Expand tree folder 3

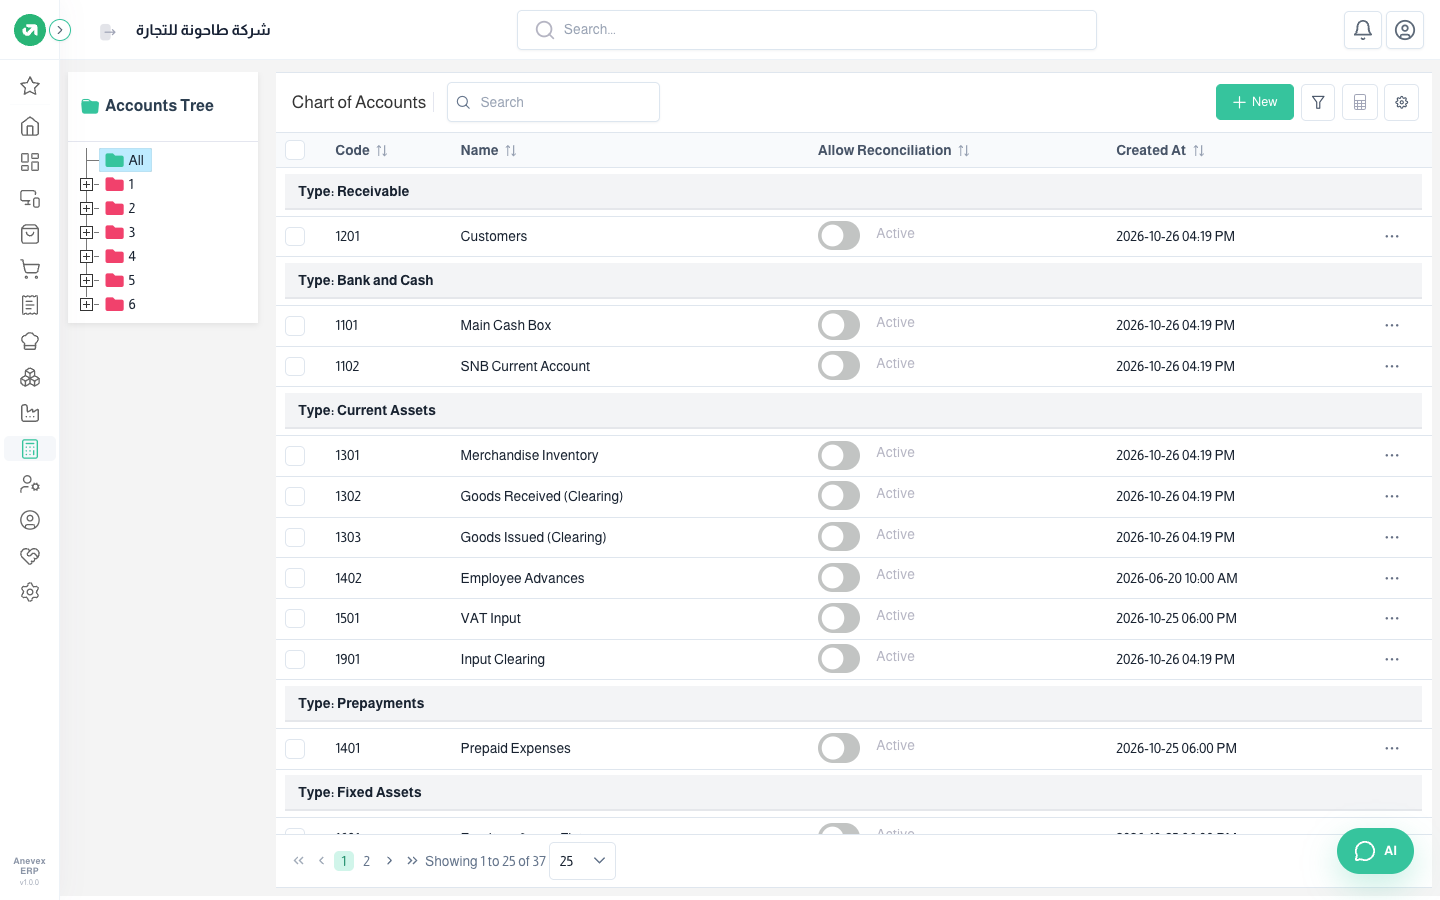(x=87, y=232)
